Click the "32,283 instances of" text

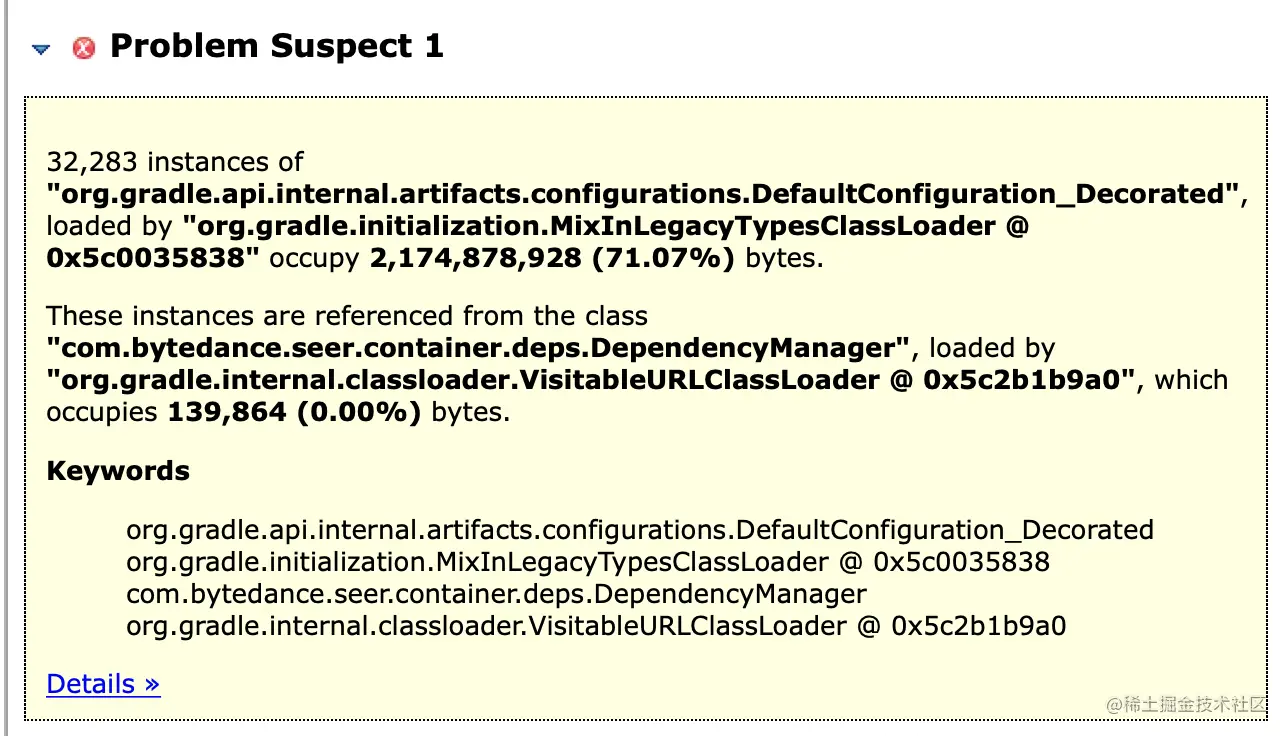[x=175, y=162]
